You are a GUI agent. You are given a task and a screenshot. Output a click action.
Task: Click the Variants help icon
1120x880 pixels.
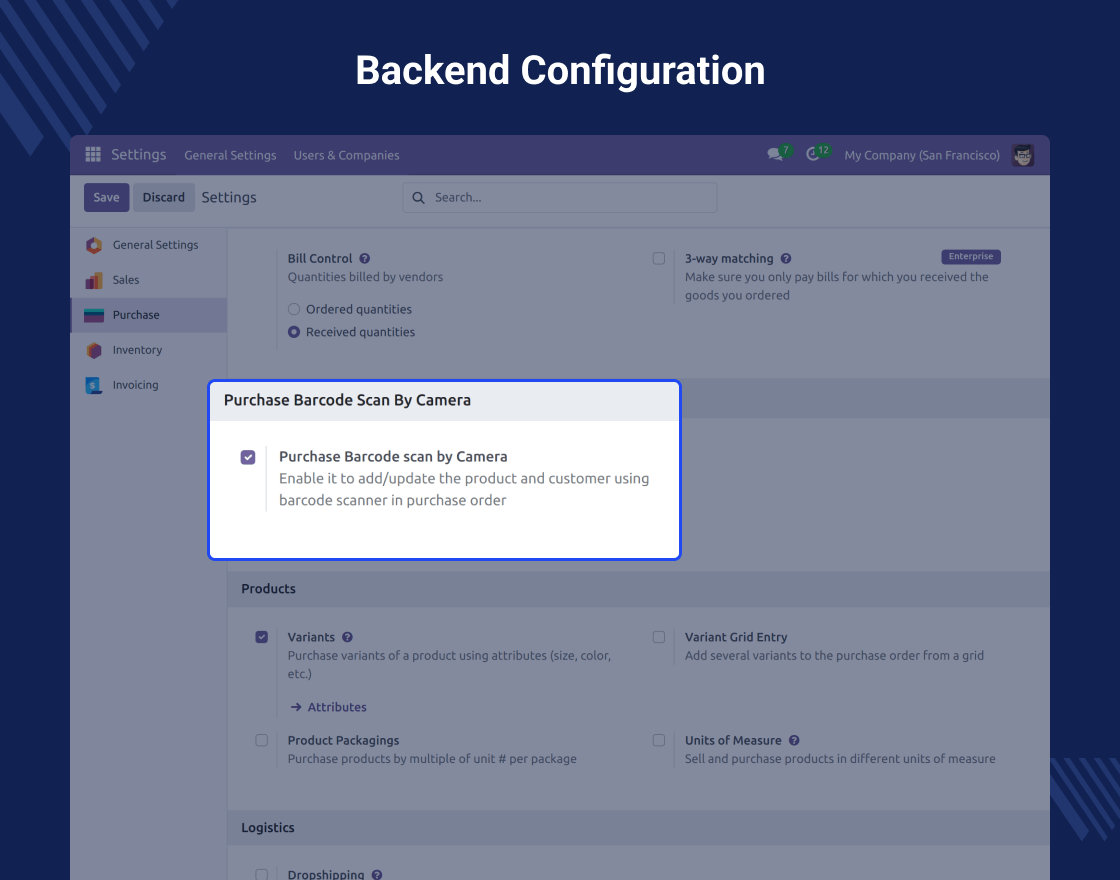347,637
